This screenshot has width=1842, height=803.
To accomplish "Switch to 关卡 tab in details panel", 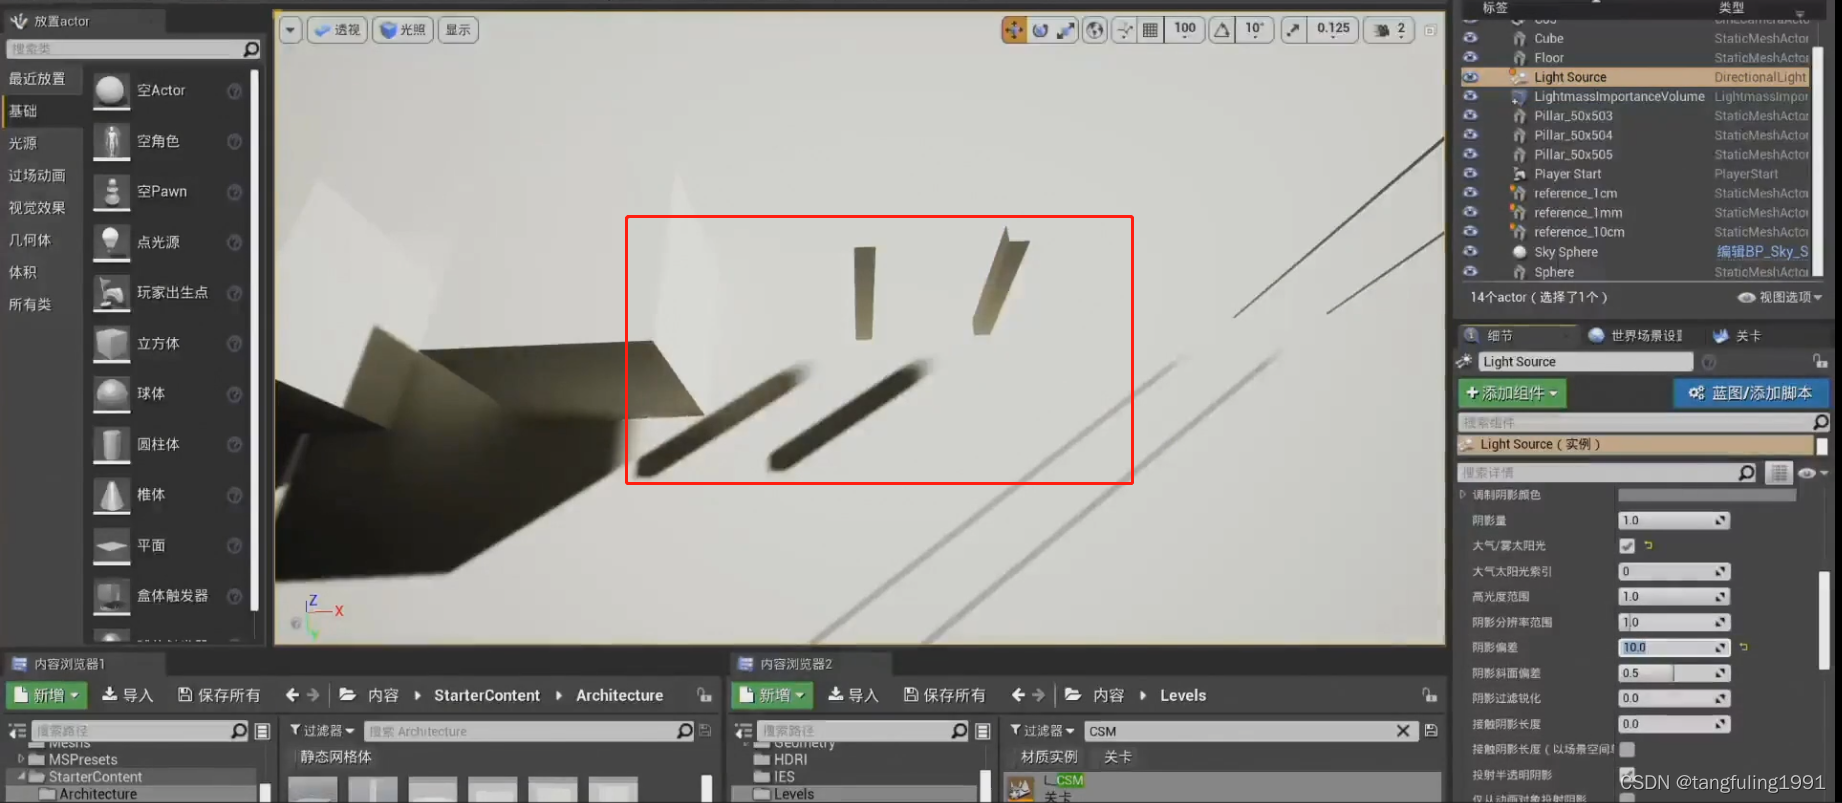I will 1737,336.
